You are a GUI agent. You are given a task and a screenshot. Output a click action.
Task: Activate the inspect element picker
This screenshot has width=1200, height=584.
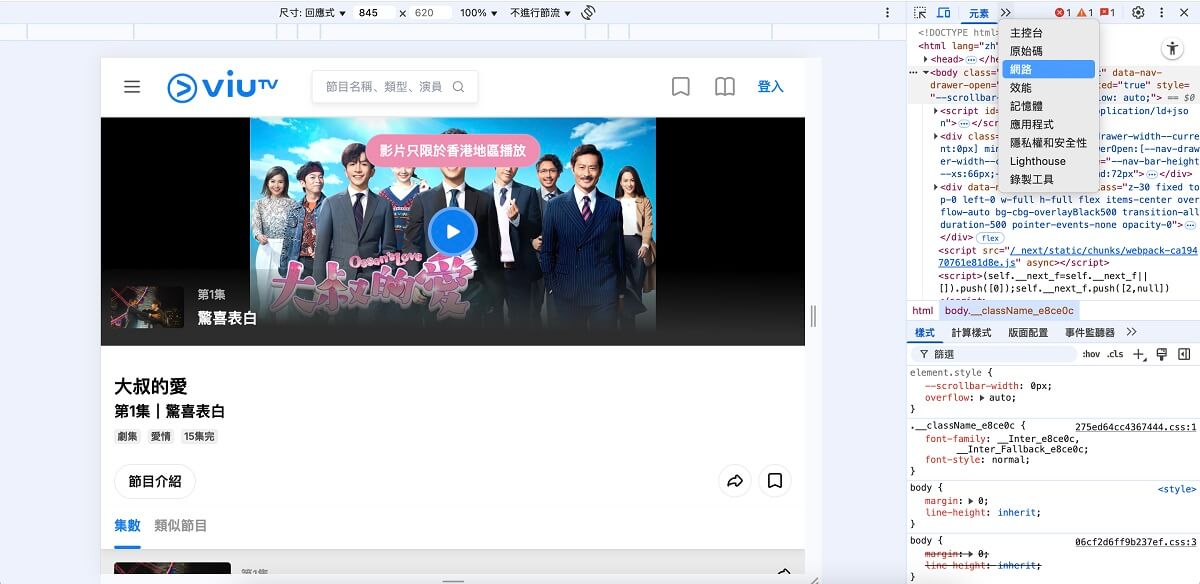coord(921,13)
